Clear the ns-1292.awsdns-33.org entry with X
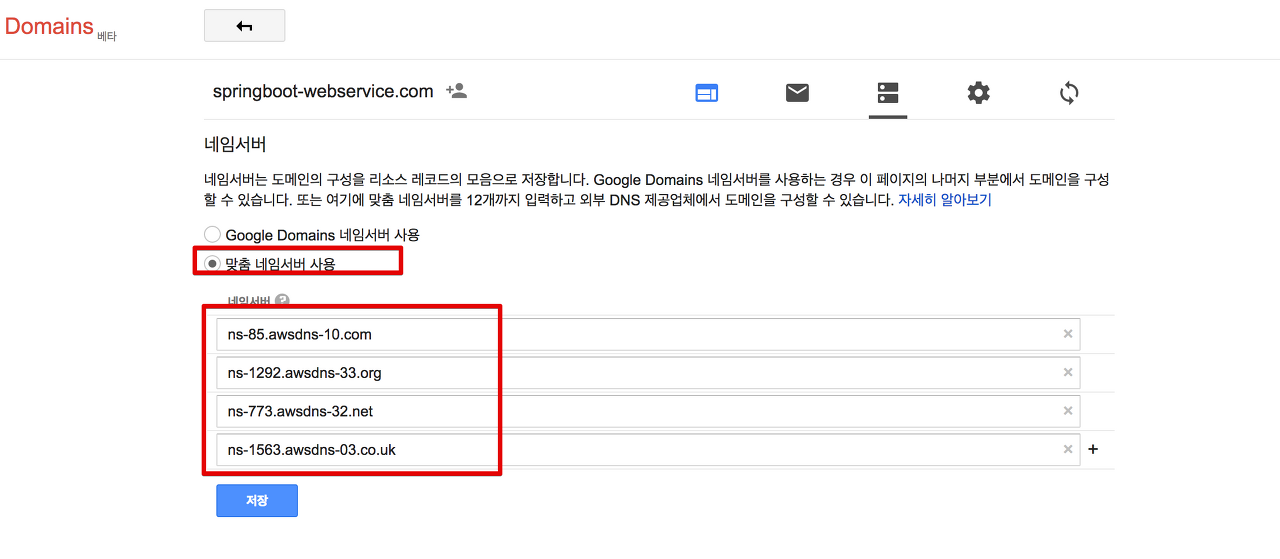This screenshot has width=1280, height=559. pyautogui.click(x=1068, y=373)
